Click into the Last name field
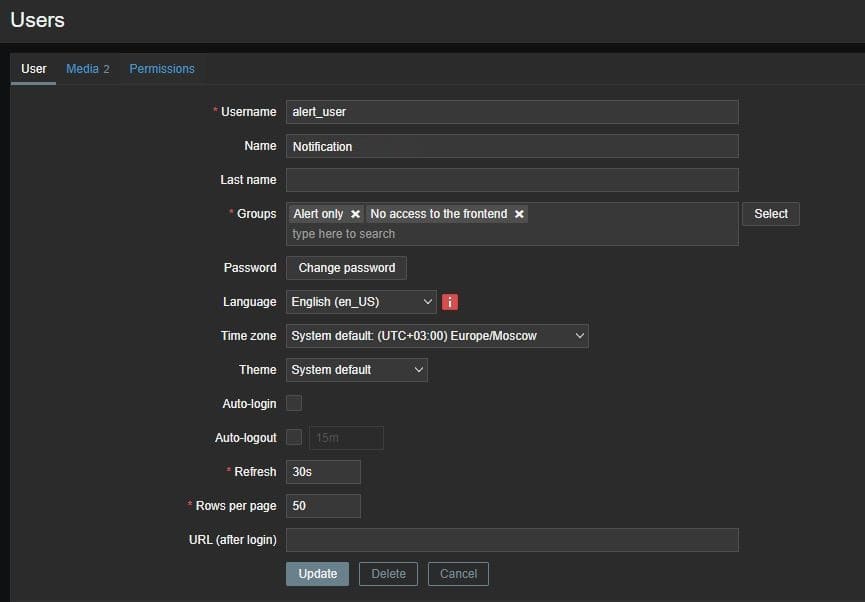The image size is (865, 602). pyautogui.click(x=512, y=180)
